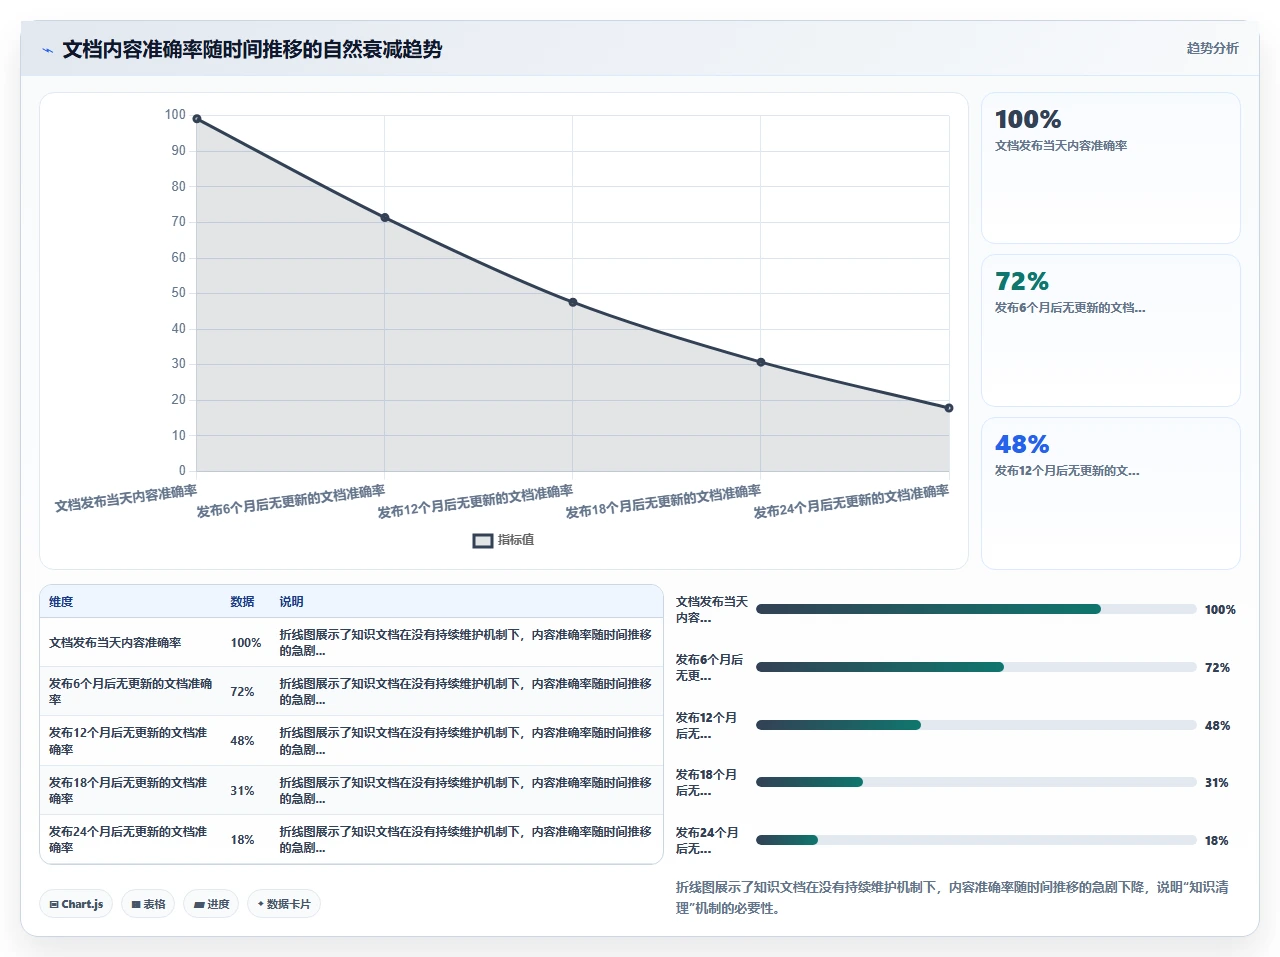Click the 100% data card
Viewport: 1280px width, 957px height.
[1111, 168]
